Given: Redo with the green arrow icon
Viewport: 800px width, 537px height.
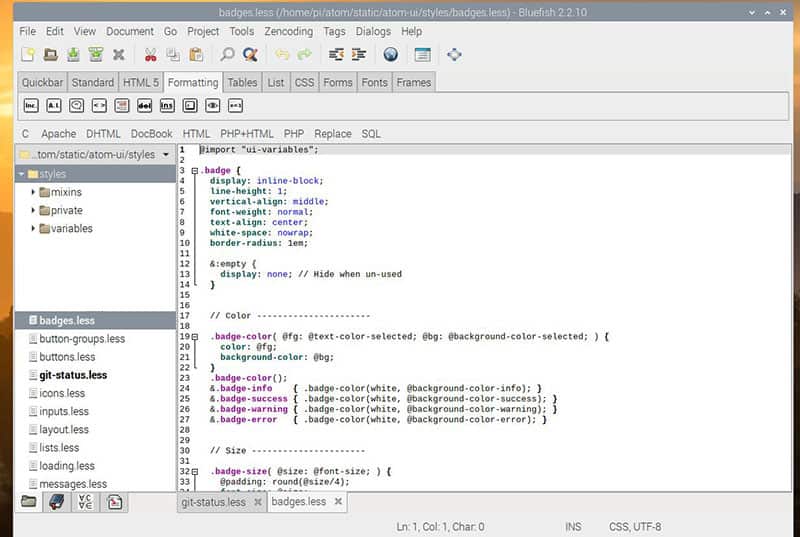Looking at the screenshot, I should (x=305, y=55).
